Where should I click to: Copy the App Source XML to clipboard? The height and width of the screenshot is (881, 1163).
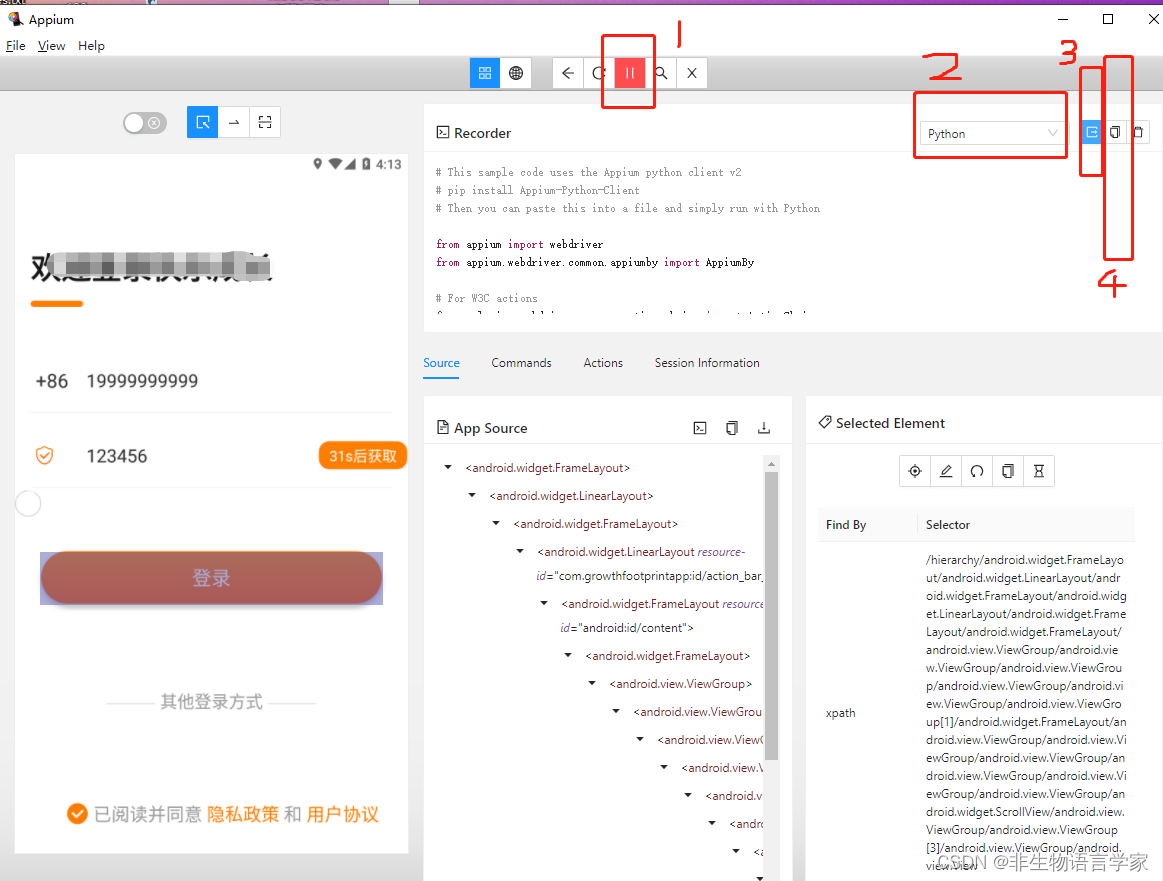coord(732,428)
